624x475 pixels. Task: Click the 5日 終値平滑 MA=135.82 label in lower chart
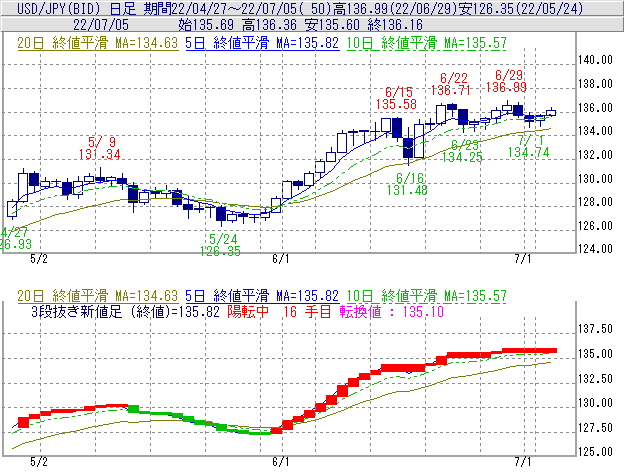pyautogui.click(x=262, y=296)
